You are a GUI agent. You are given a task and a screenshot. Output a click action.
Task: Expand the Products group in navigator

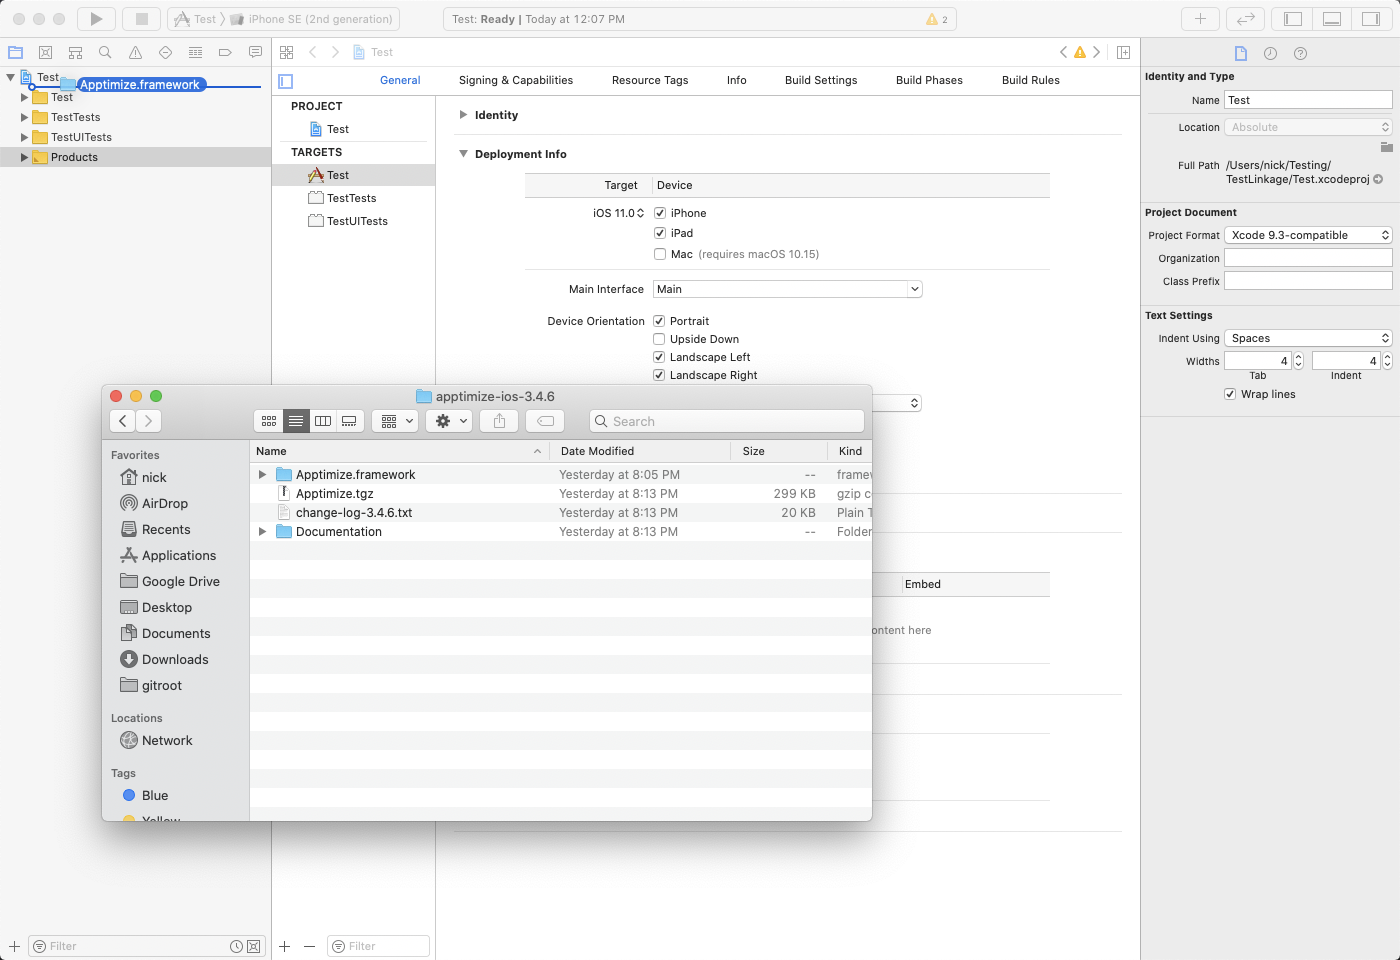click(25, 157)
